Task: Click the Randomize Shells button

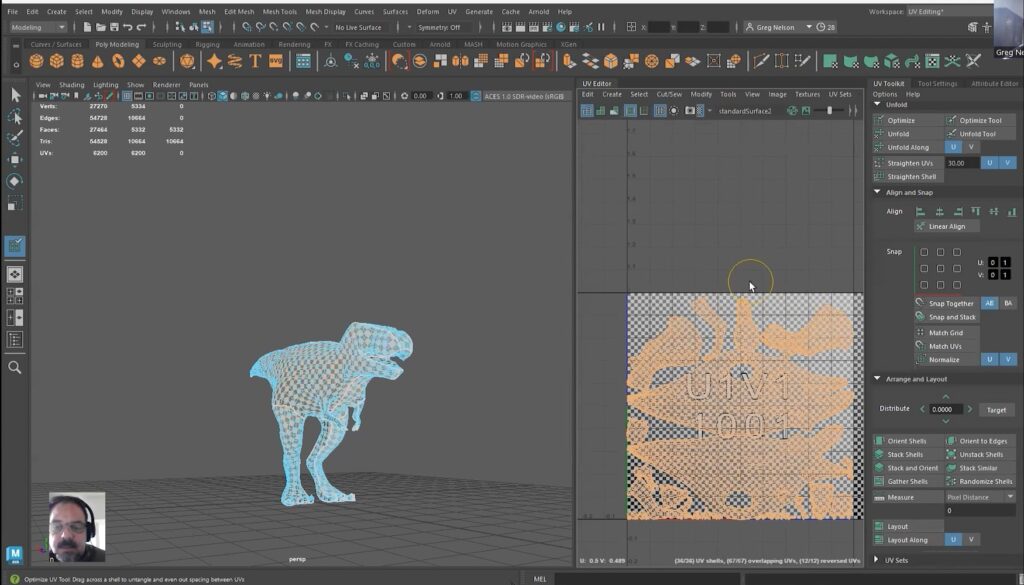Action: pyautogui.click(x=982, y=482)
